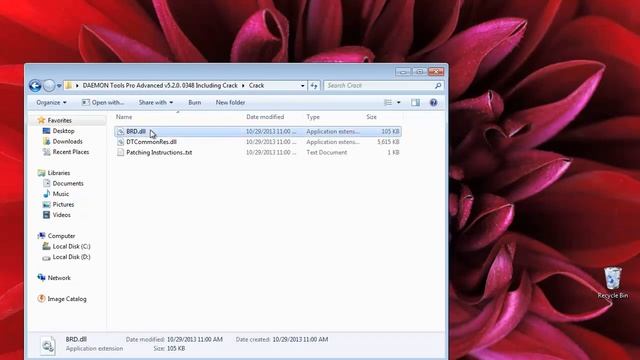Open Help via question mark icon
Screen dimensions: 640x360
tap(433, 102)
